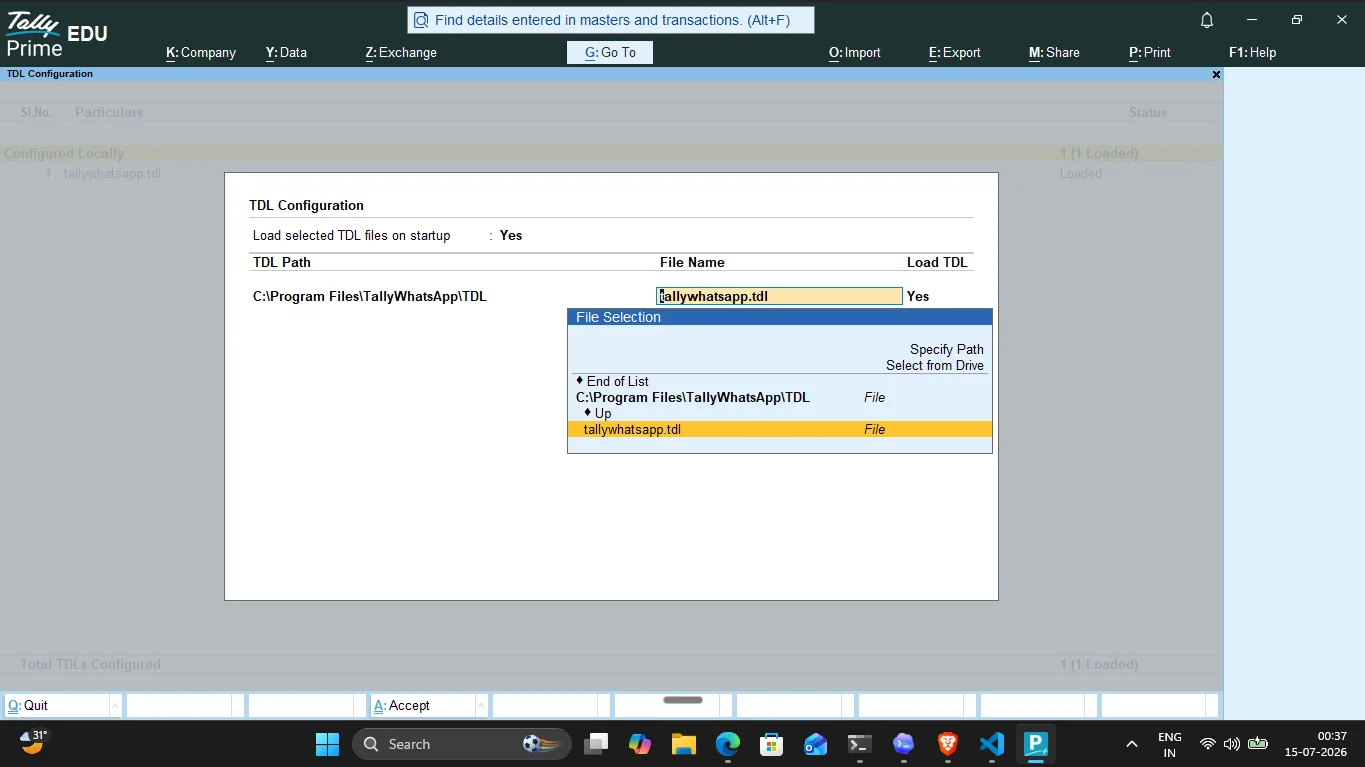The width and height of the screenshot is (1365, 767).
Task: Open Brave browser from the taskbar
Action: (947, 744)
